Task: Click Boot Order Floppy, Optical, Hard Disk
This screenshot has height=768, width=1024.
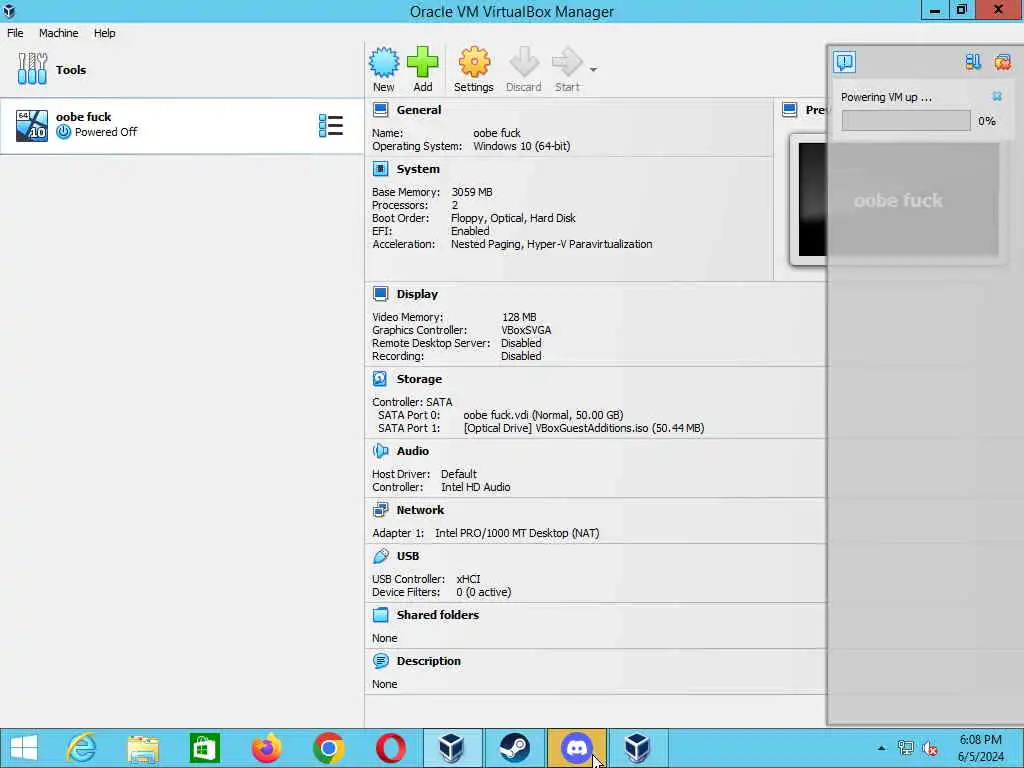Action: coord(513,218)
